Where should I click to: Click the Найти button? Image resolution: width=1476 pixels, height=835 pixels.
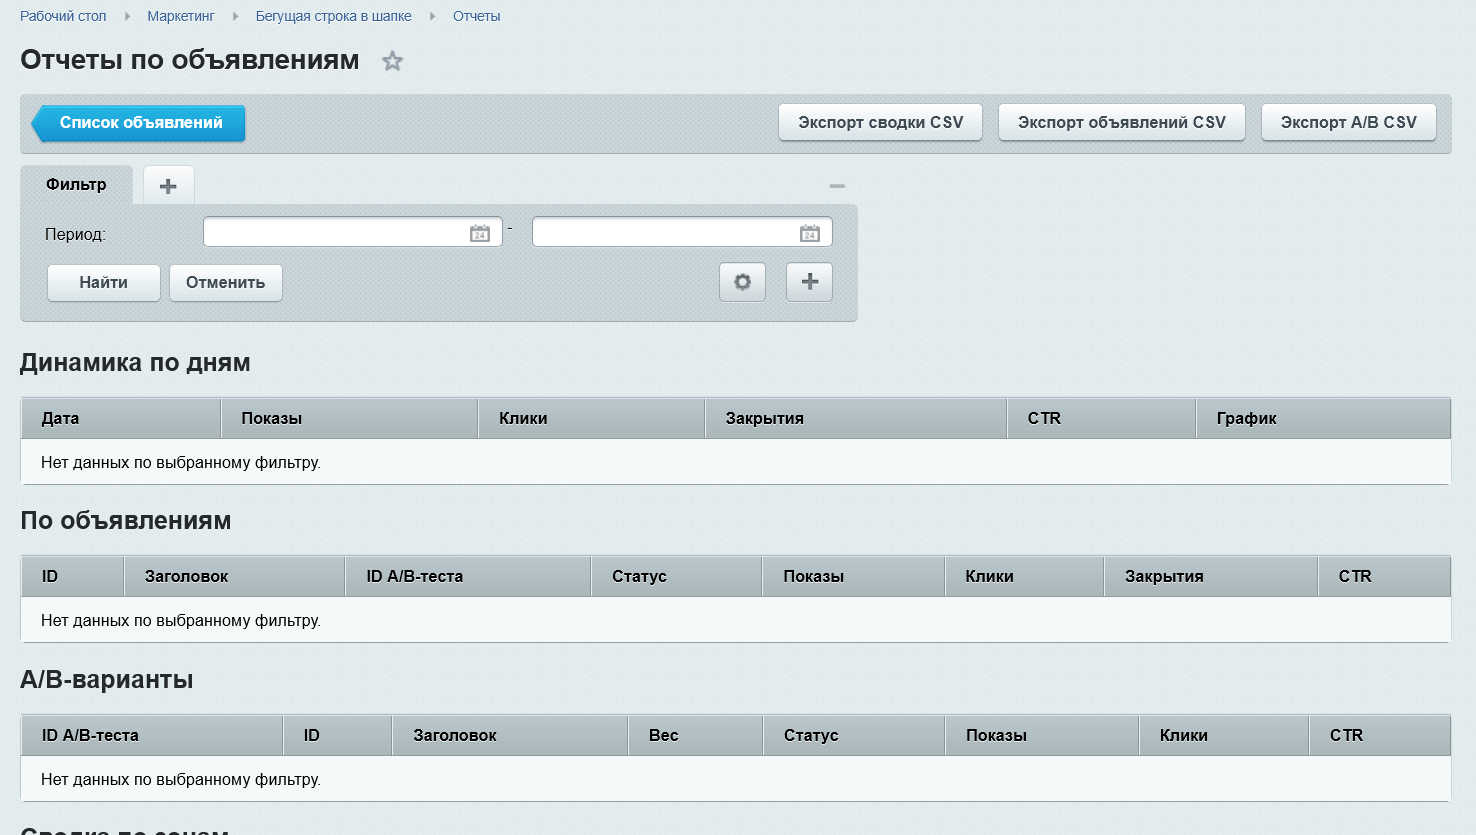(x=104, y=283)
